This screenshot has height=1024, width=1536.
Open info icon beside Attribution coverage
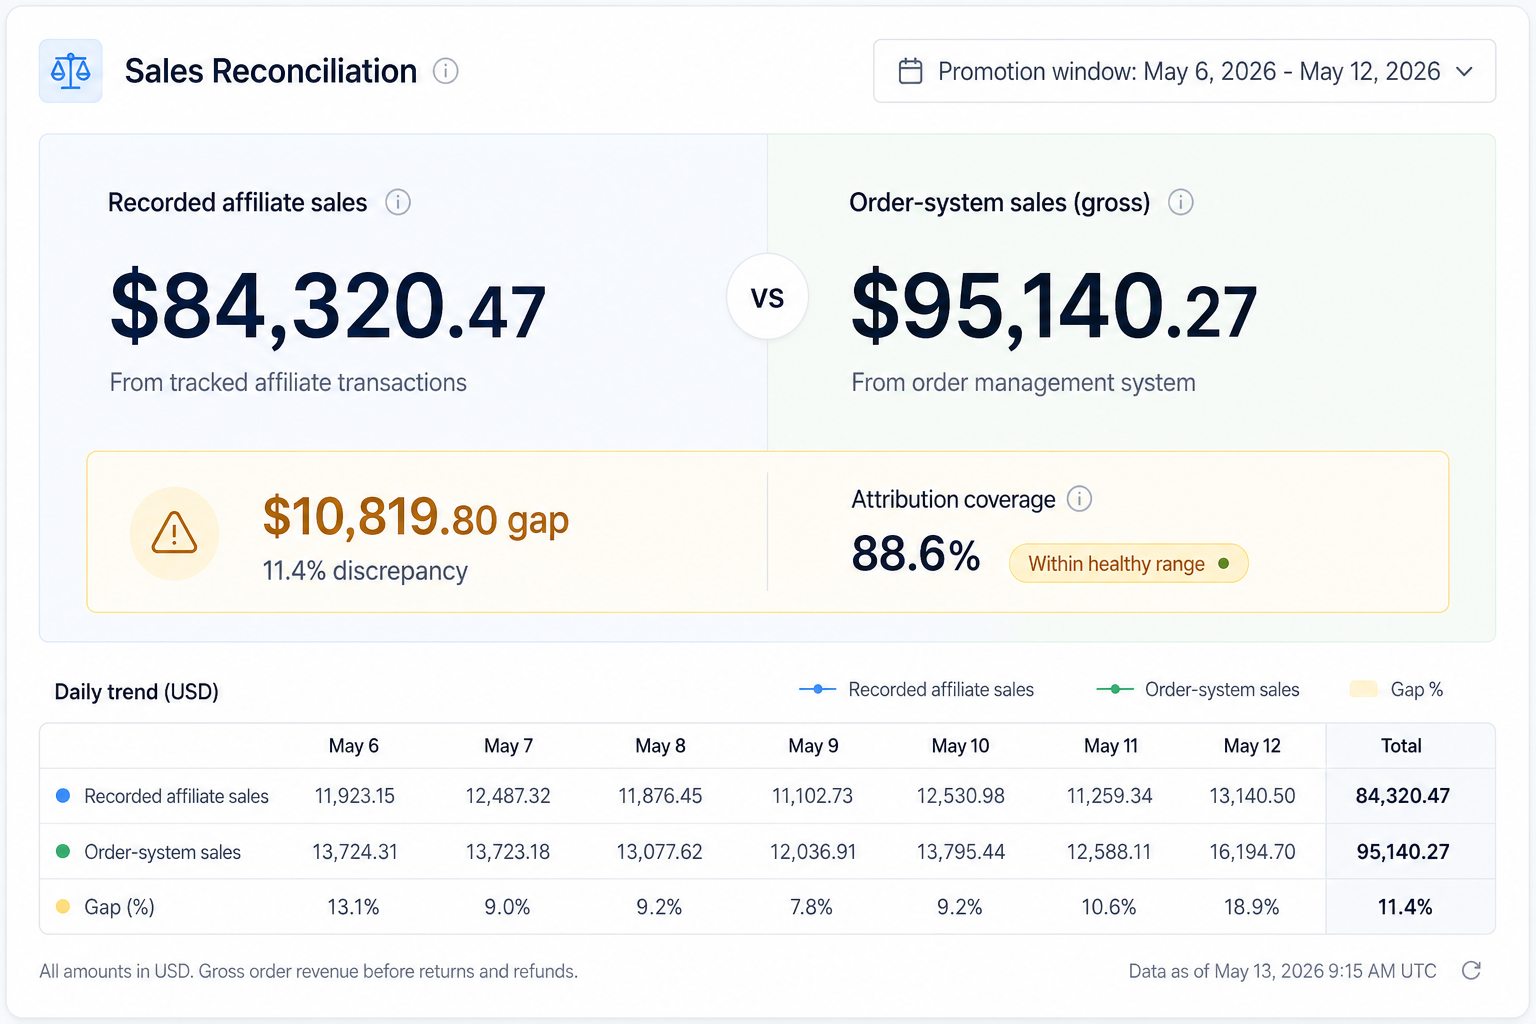[1079, 499]
